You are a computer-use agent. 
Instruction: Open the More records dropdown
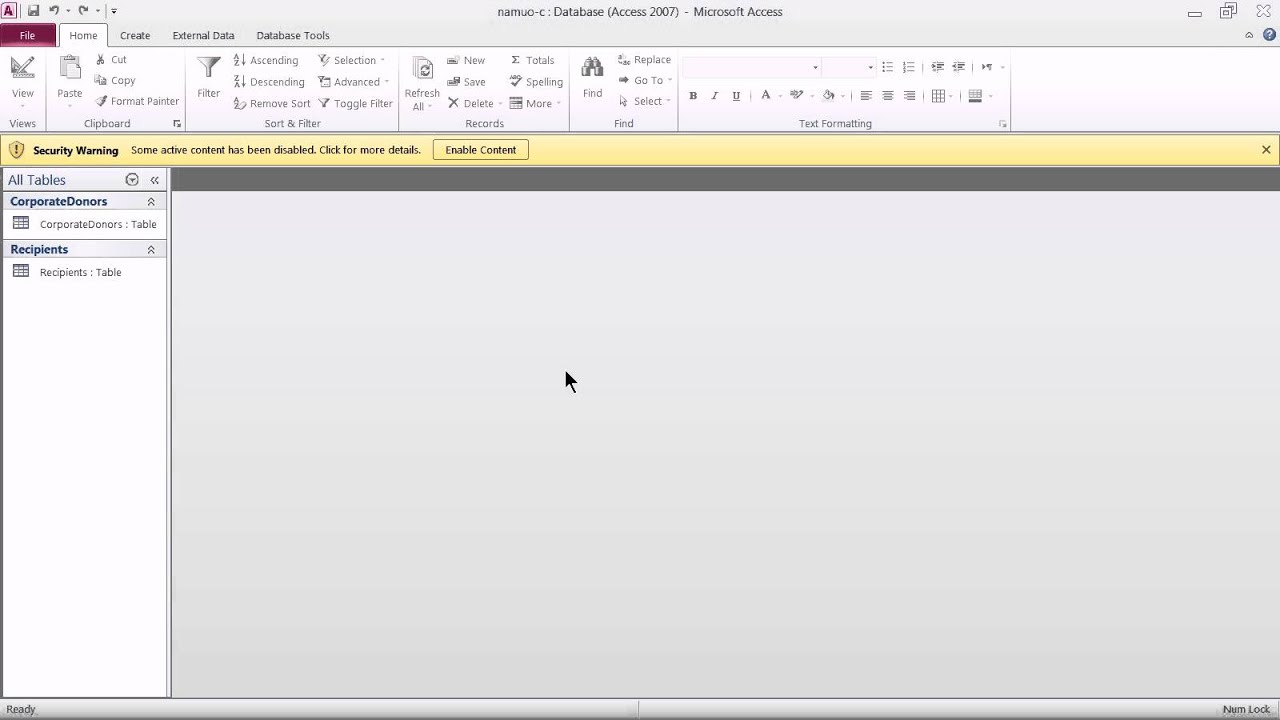pos(535,104)
